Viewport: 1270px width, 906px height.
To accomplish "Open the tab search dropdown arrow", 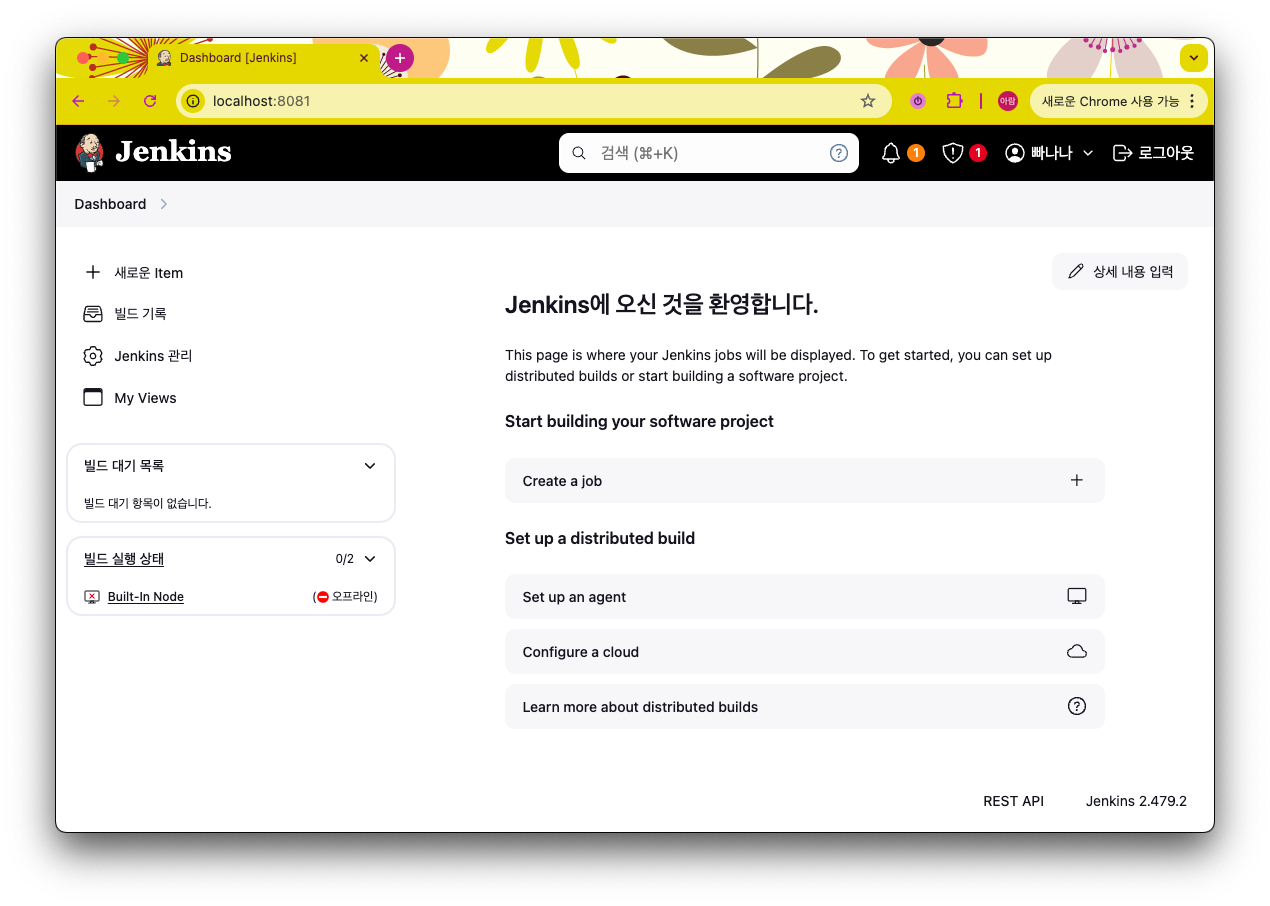I will tap(1193, 58).
